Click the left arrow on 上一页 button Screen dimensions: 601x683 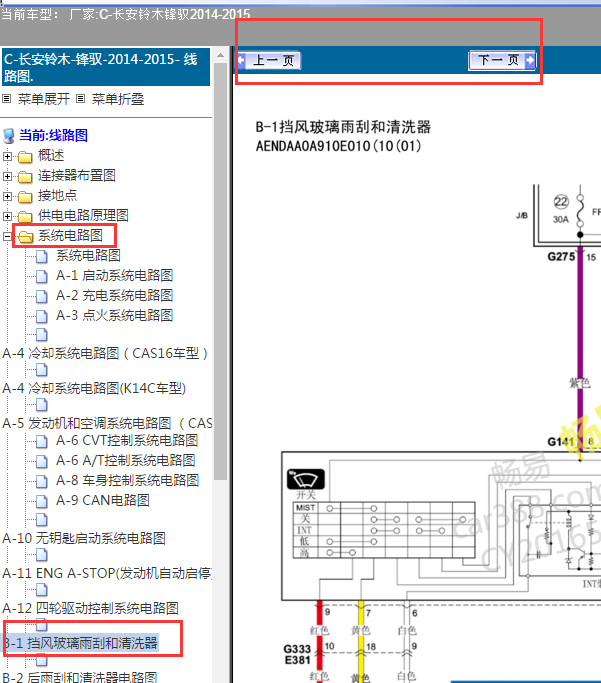[242, 61]
